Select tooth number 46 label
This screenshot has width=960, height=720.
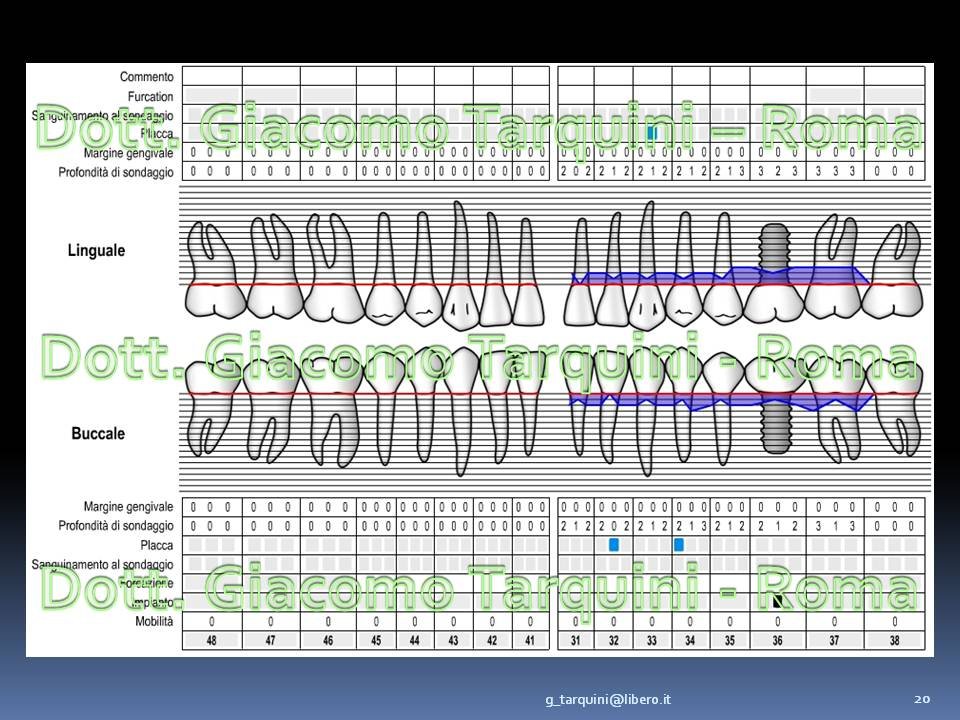pyautogui.click(x=328, y=640)
